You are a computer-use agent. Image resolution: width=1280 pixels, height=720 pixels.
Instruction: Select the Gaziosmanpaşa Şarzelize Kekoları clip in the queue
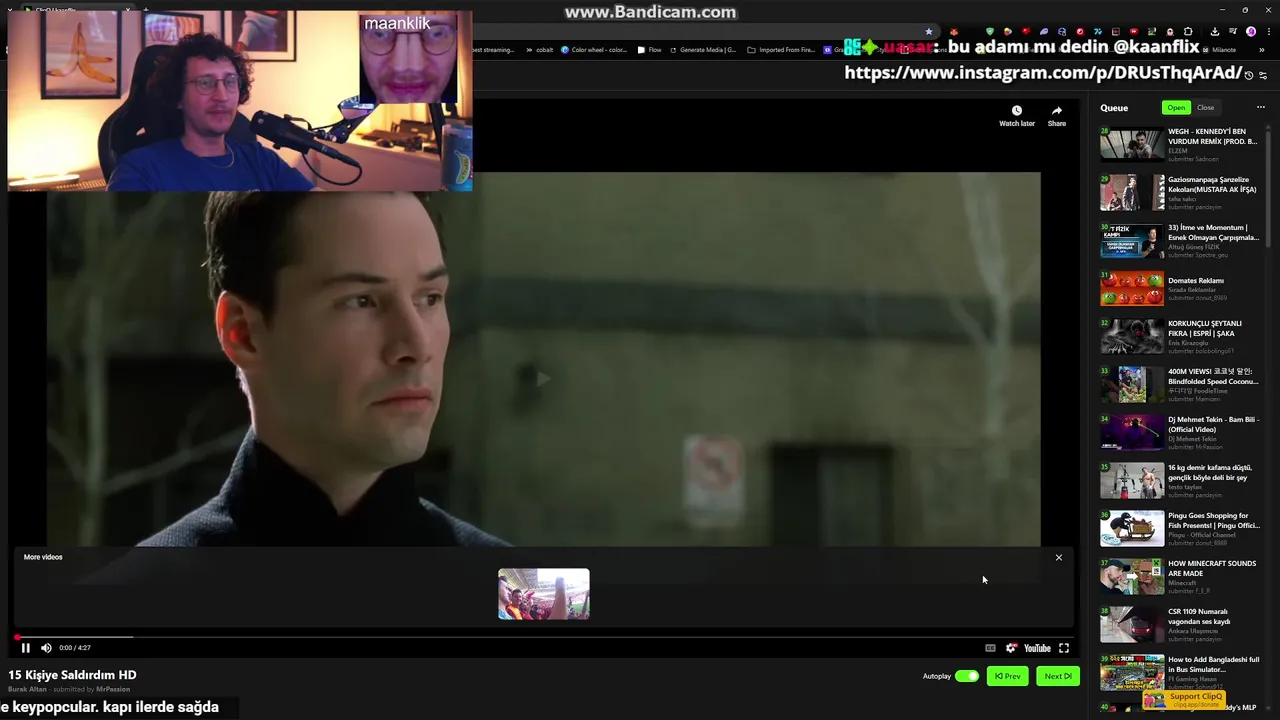pyautogui.click(x=1180, y=193)
